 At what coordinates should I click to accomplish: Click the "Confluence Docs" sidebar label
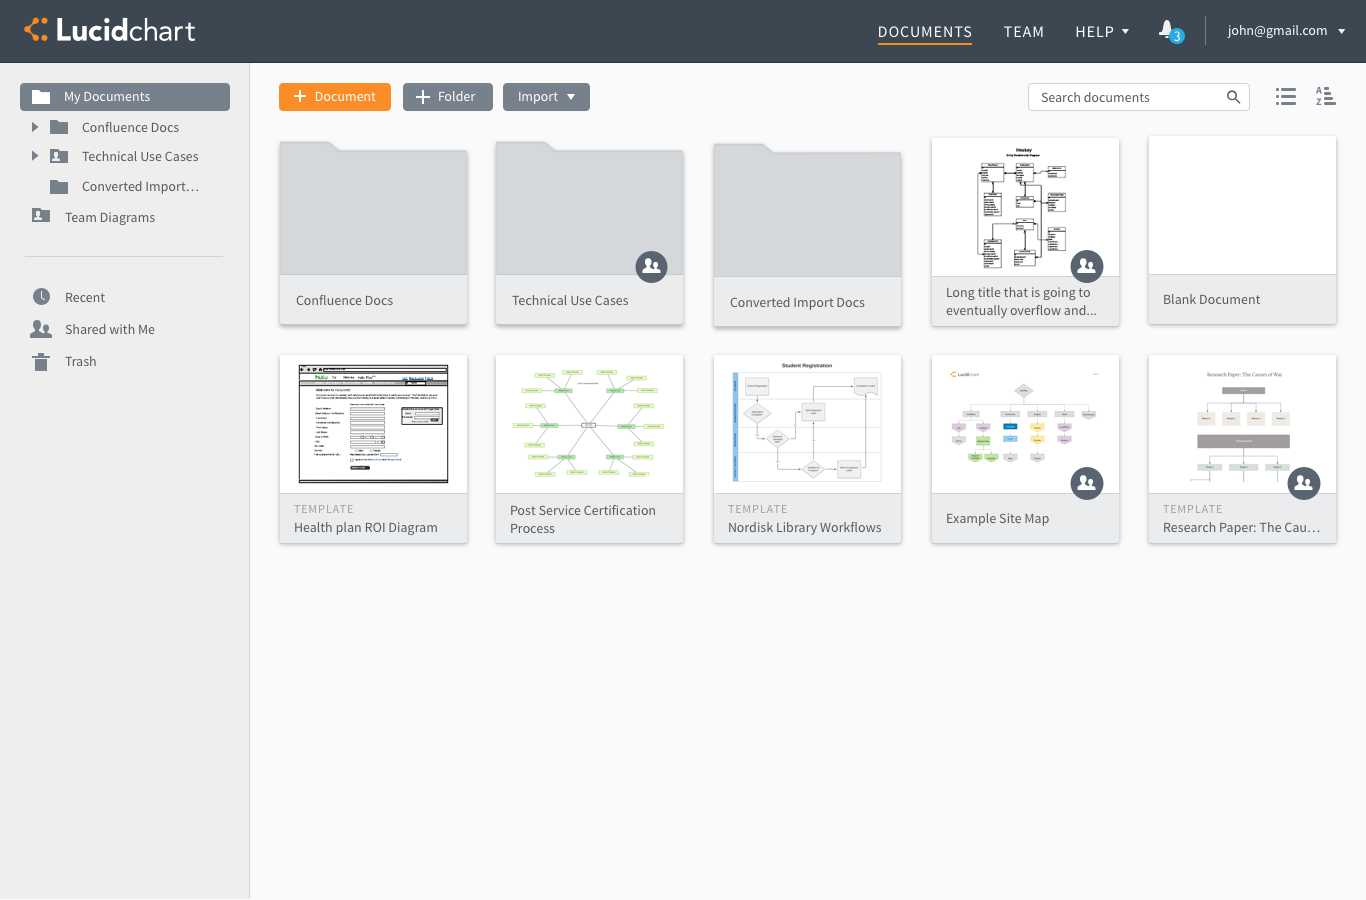pyautogui.click(x=130, y=127)
